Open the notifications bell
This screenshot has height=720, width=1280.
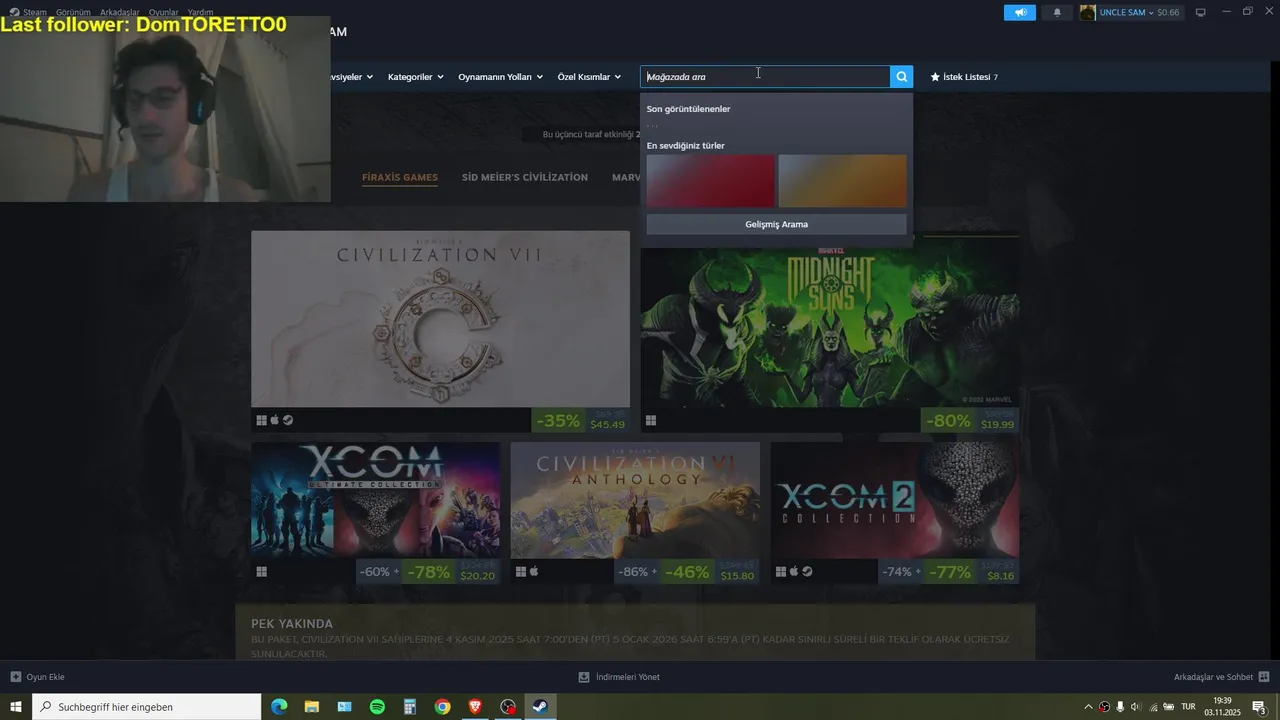point(1057,12)
